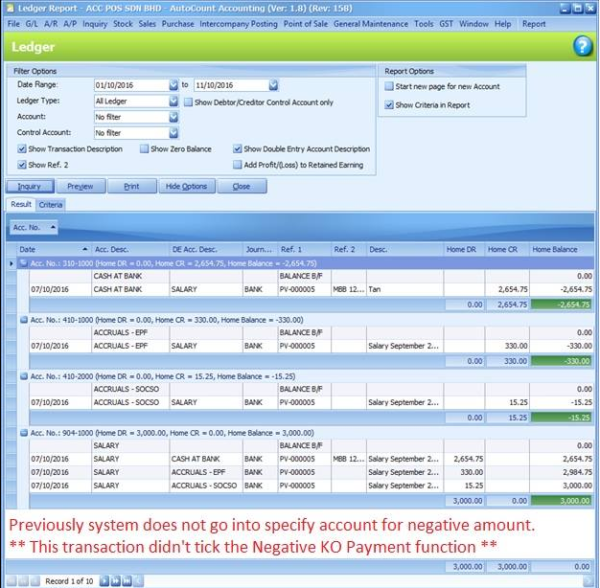The height and width of the screenshot is (588, 600).
Task: Go to next record in navigator
Action: pyautogui.click(x=104, y=581)
